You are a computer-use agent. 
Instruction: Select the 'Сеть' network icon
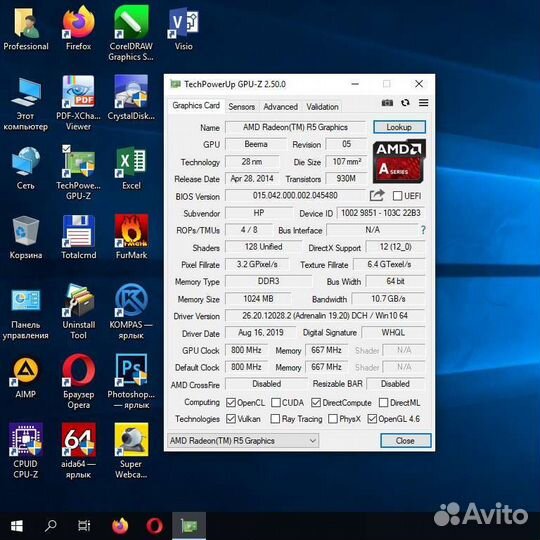[x=26, y=168]
